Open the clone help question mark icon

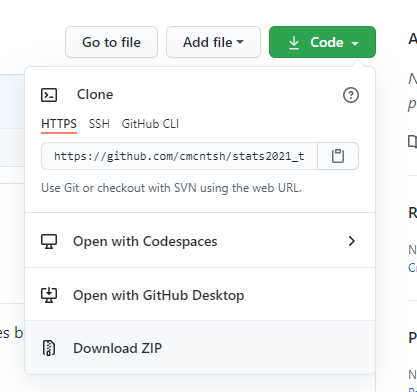pos(351,95)
